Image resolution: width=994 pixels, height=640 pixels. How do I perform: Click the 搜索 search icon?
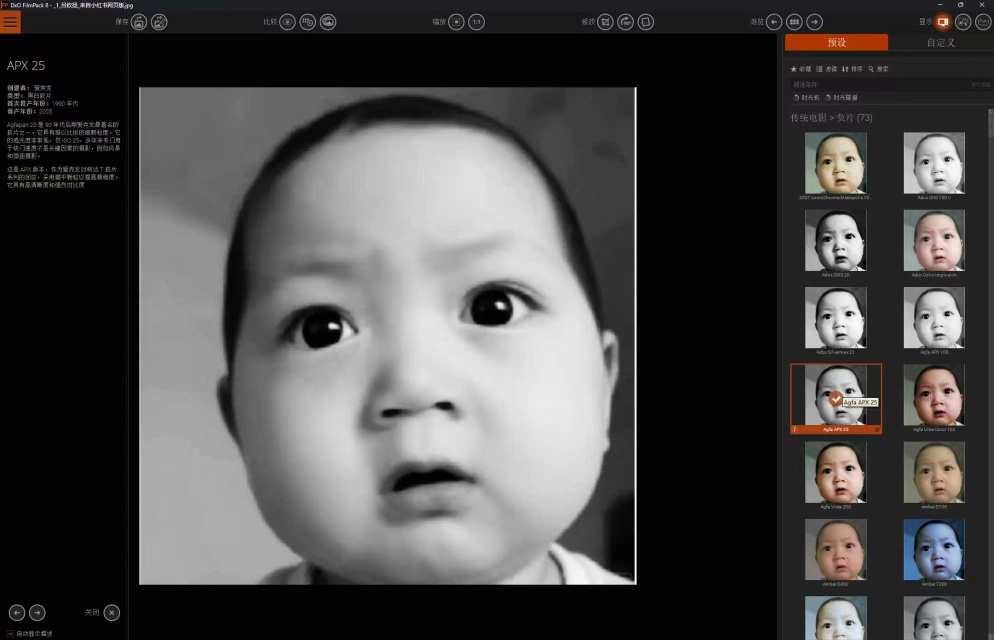pyautogui.click(x=878, y=69)
